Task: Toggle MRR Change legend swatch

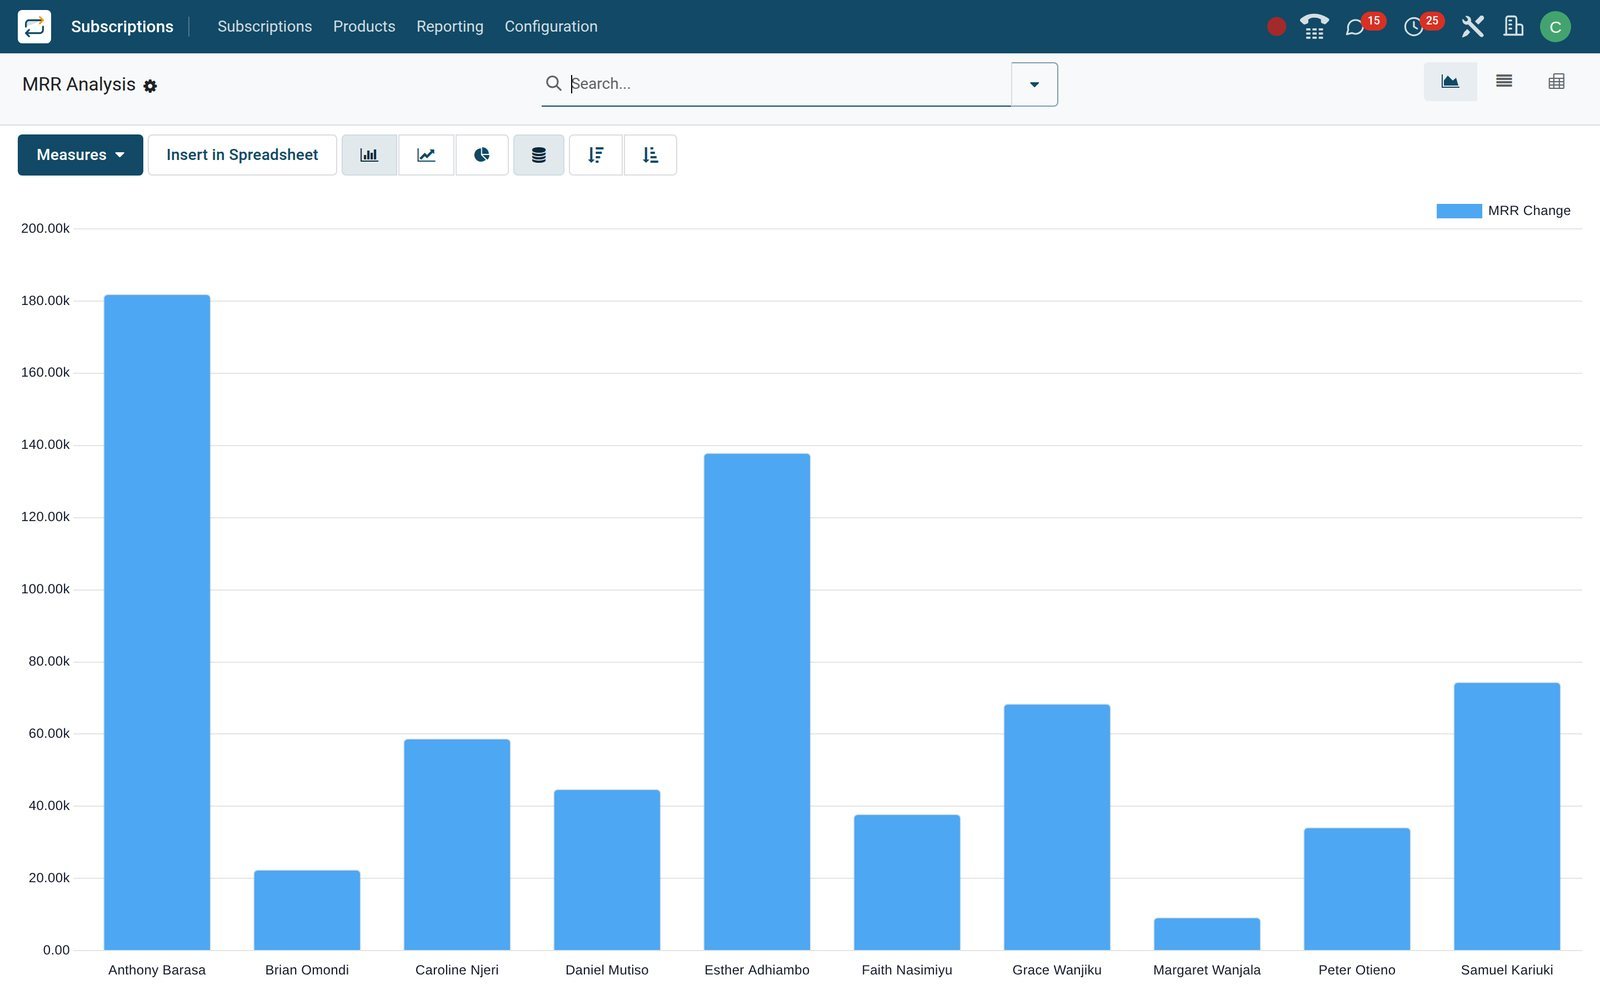Action: pyautogui.click(x=1459, y=211)
